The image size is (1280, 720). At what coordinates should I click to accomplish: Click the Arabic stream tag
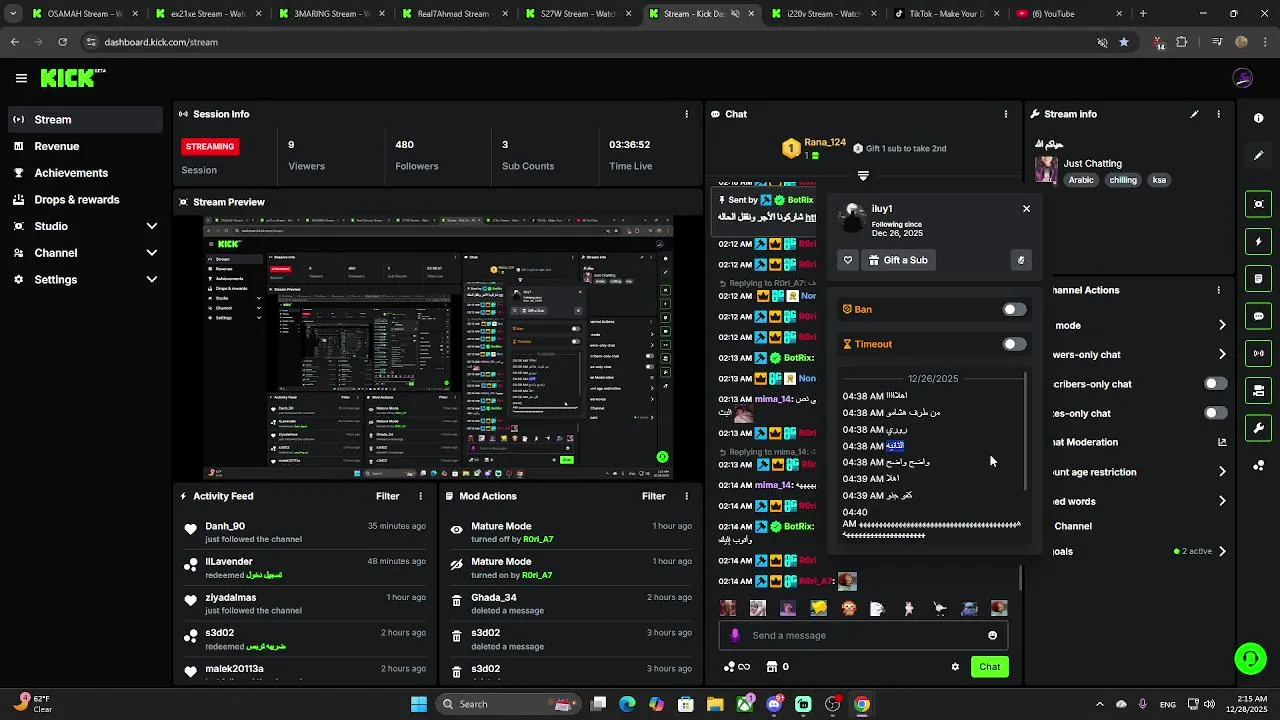(1081, 180)
